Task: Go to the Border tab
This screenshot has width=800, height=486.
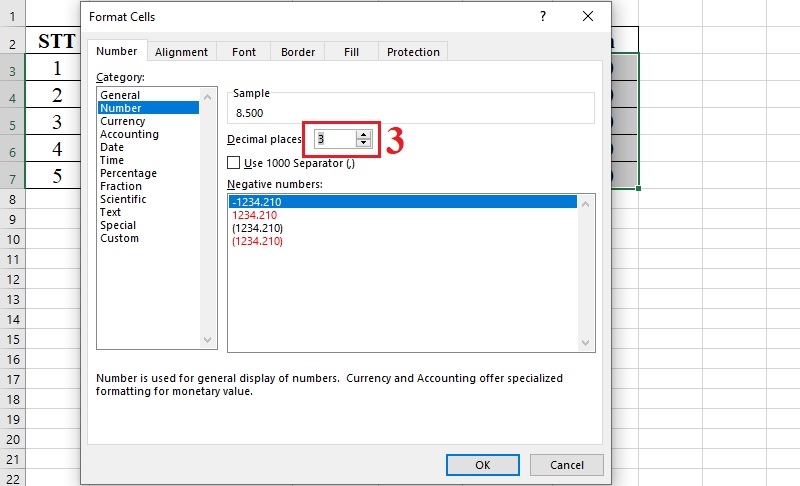Action: point(298,52)
